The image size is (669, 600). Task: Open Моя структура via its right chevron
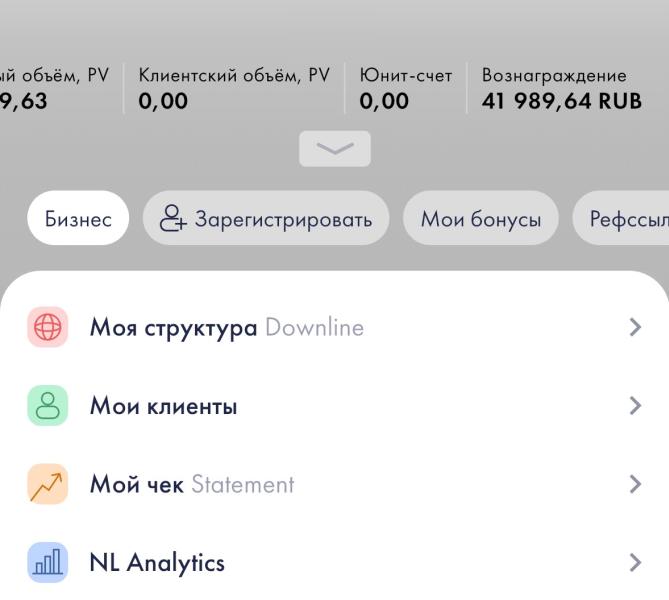tap(635, 327)
